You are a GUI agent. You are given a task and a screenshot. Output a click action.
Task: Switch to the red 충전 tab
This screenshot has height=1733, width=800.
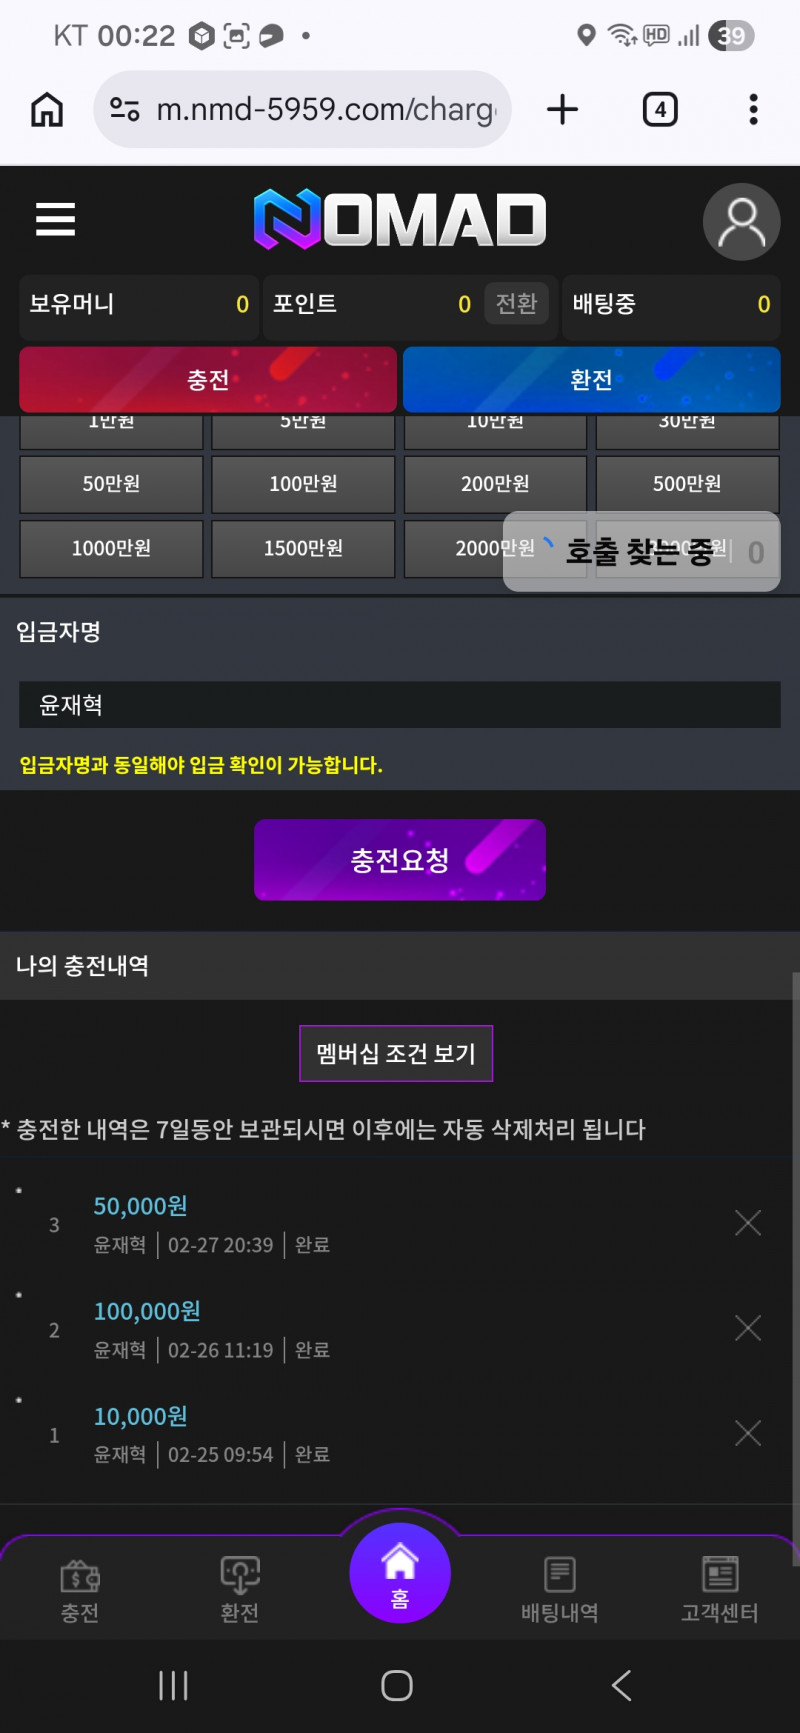pyautogui.click(x=208, y=379)
